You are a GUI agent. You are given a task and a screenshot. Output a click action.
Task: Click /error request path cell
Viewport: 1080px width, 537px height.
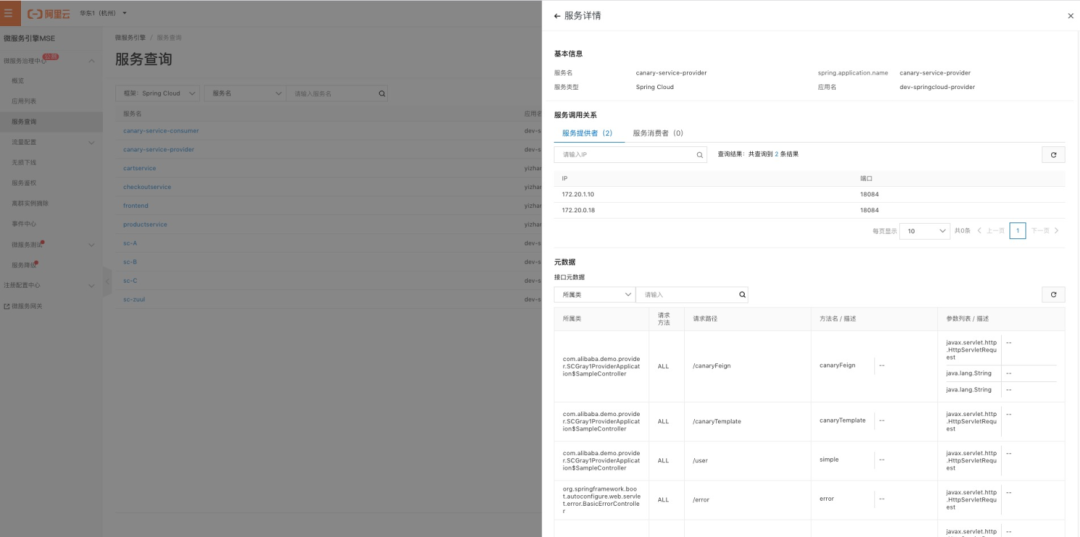click(x=700, y=499)
